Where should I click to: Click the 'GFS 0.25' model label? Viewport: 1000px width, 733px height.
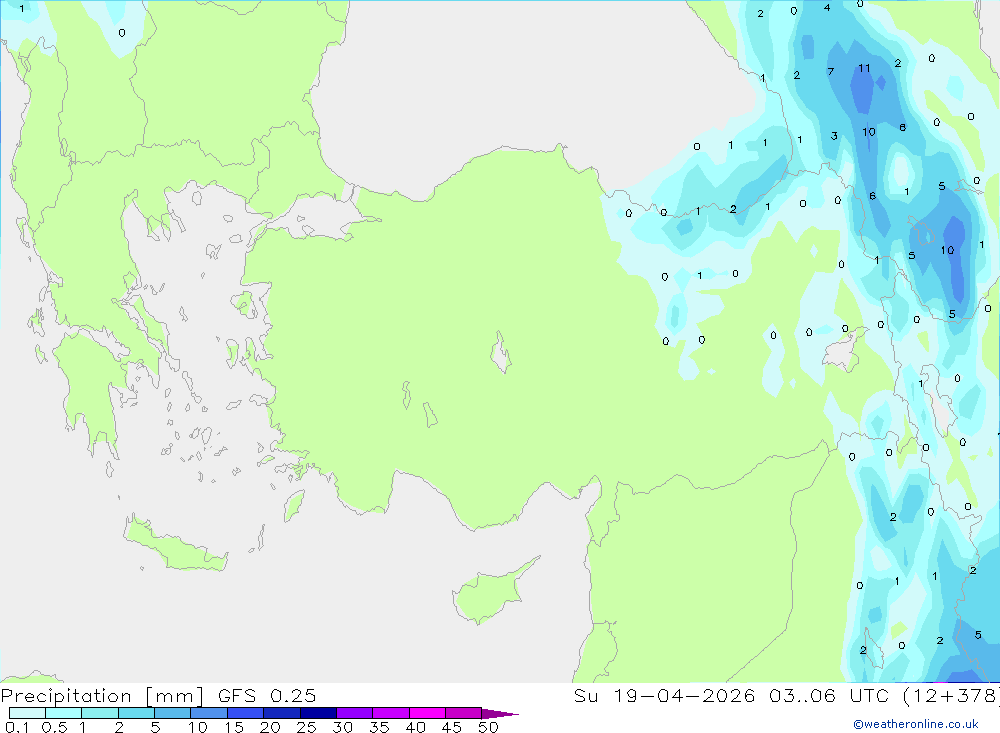[267, 695]
